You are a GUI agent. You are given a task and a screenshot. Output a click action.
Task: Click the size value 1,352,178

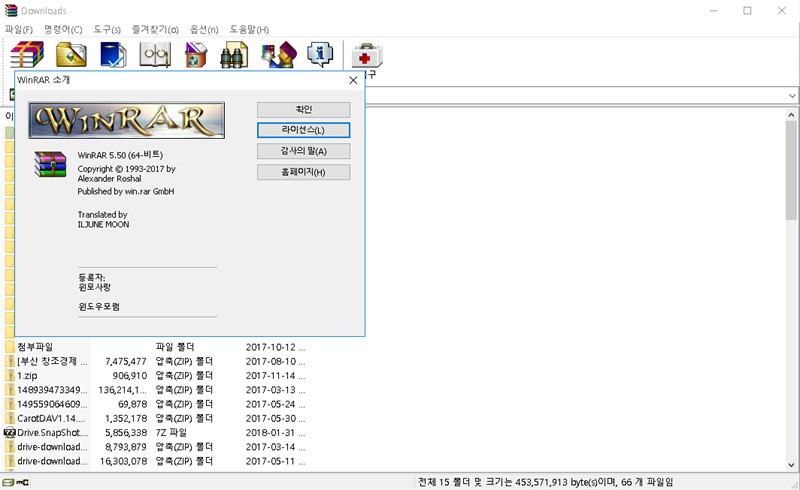click(x=126, y=419)
